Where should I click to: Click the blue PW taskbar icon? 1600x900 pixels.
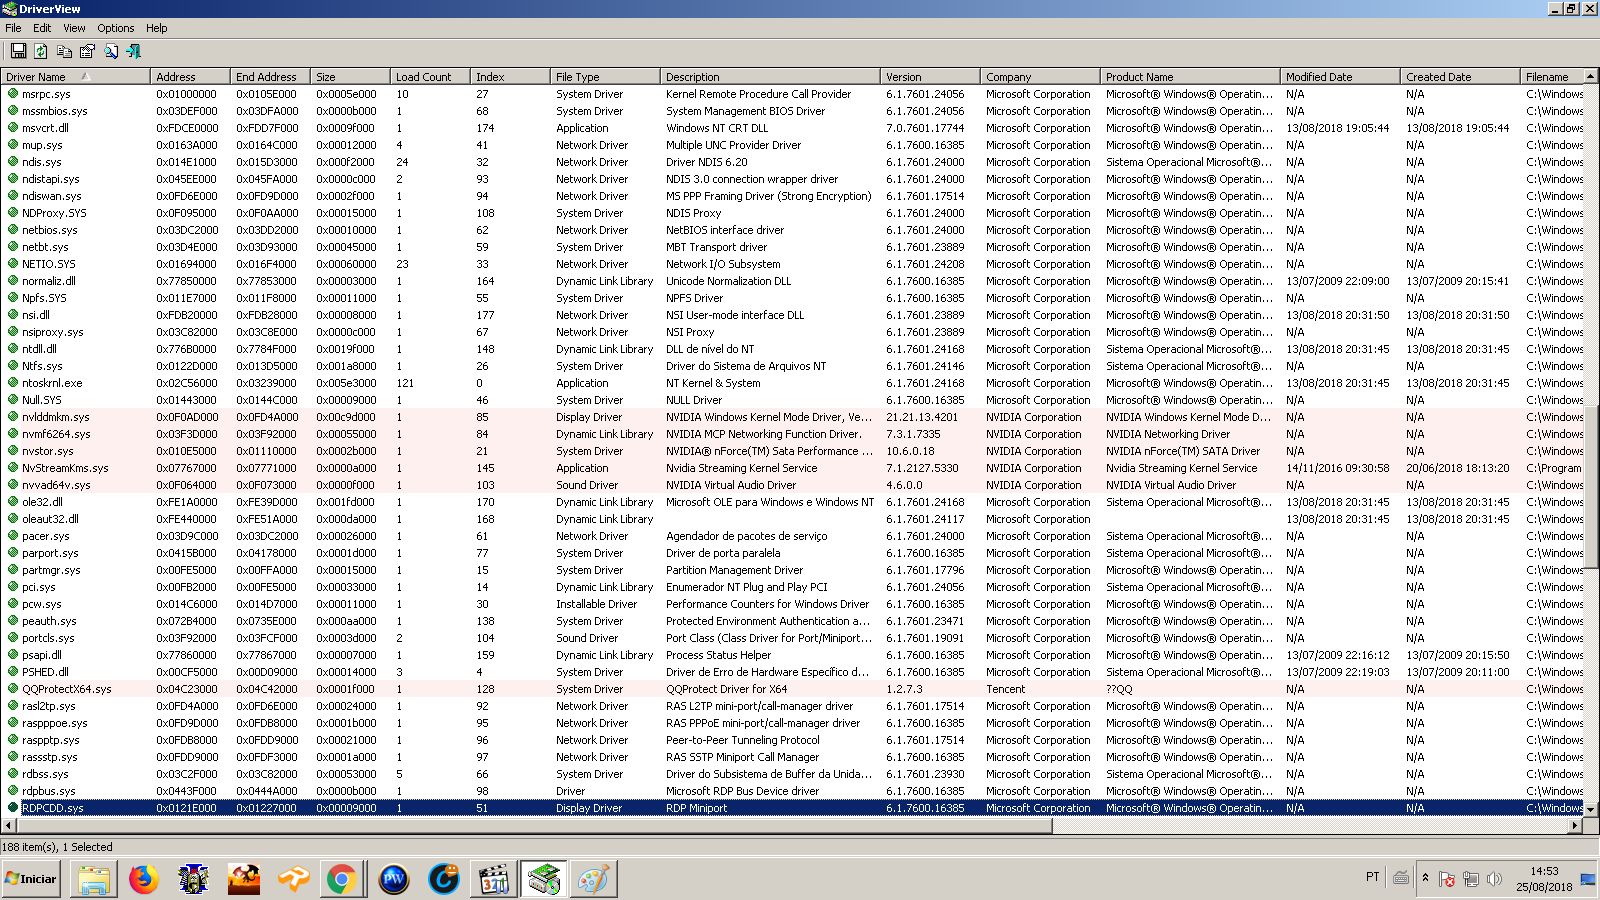coord(394,879)
